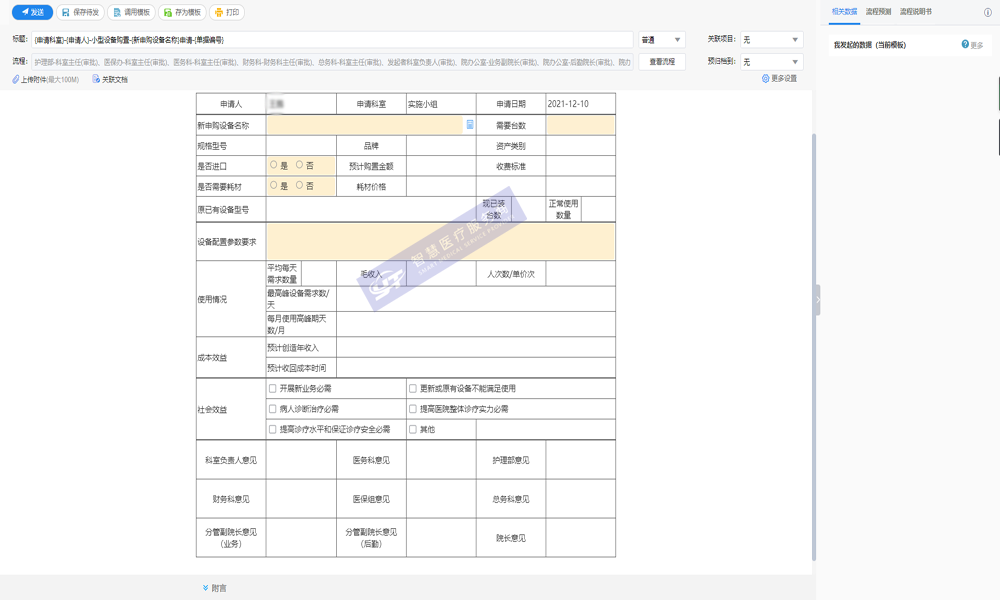Click the info icon in right panel header
Viewport: 1000px width, 600px height.
988,12
